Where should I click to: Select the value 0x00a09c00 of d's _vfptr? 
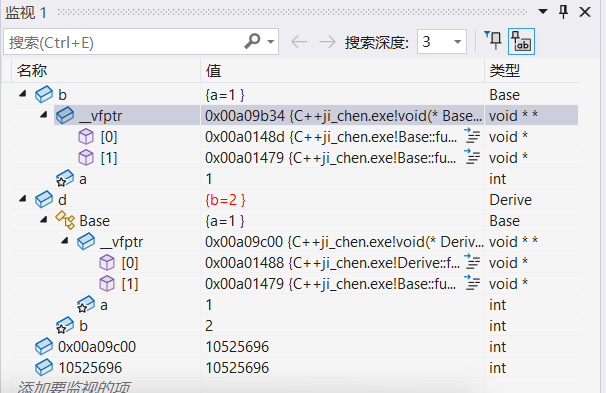[x=244, y=242]
